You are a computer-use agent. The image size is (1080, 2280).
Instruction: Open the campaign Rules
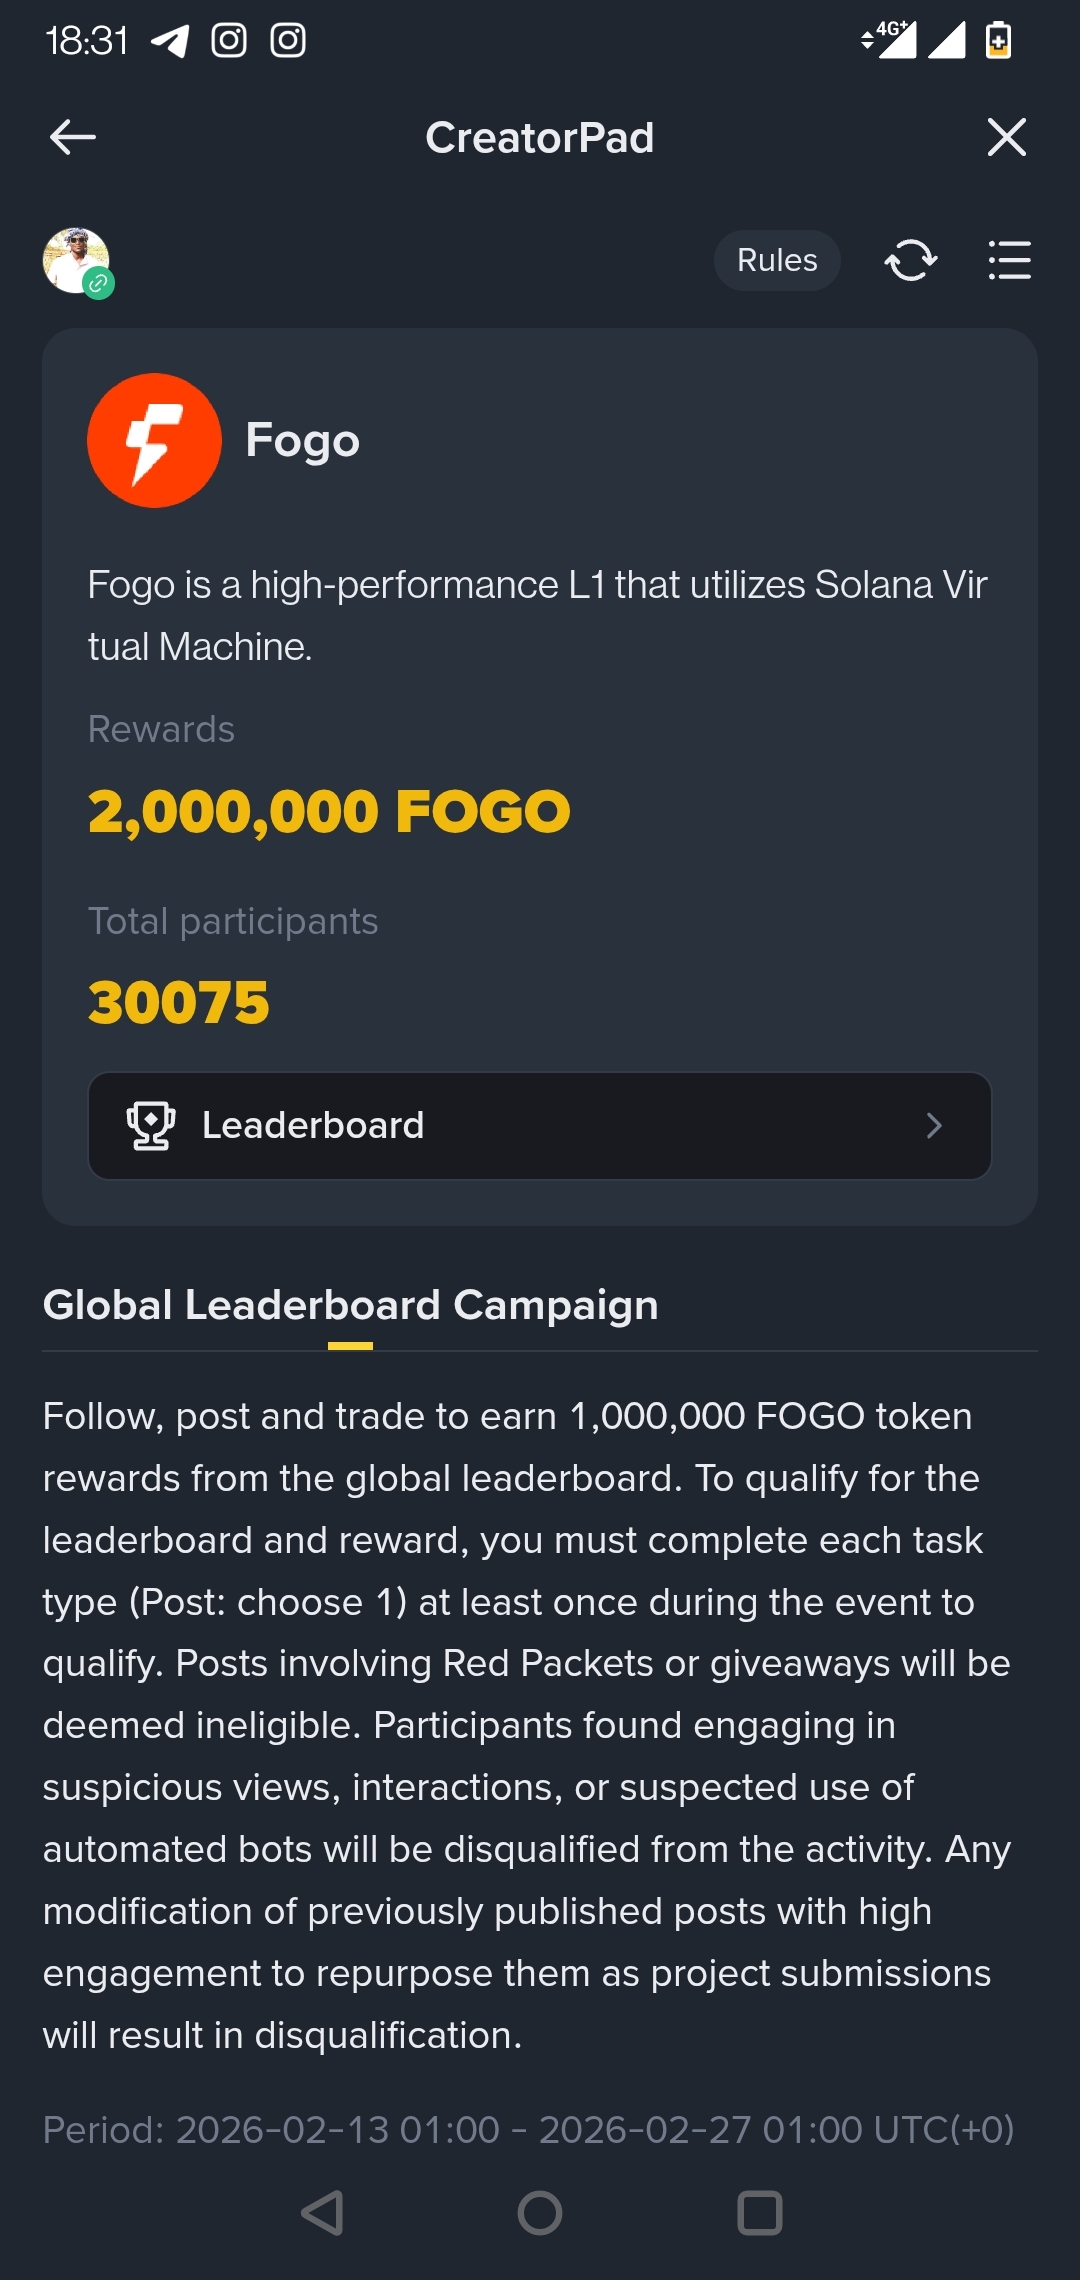(777, 260)
